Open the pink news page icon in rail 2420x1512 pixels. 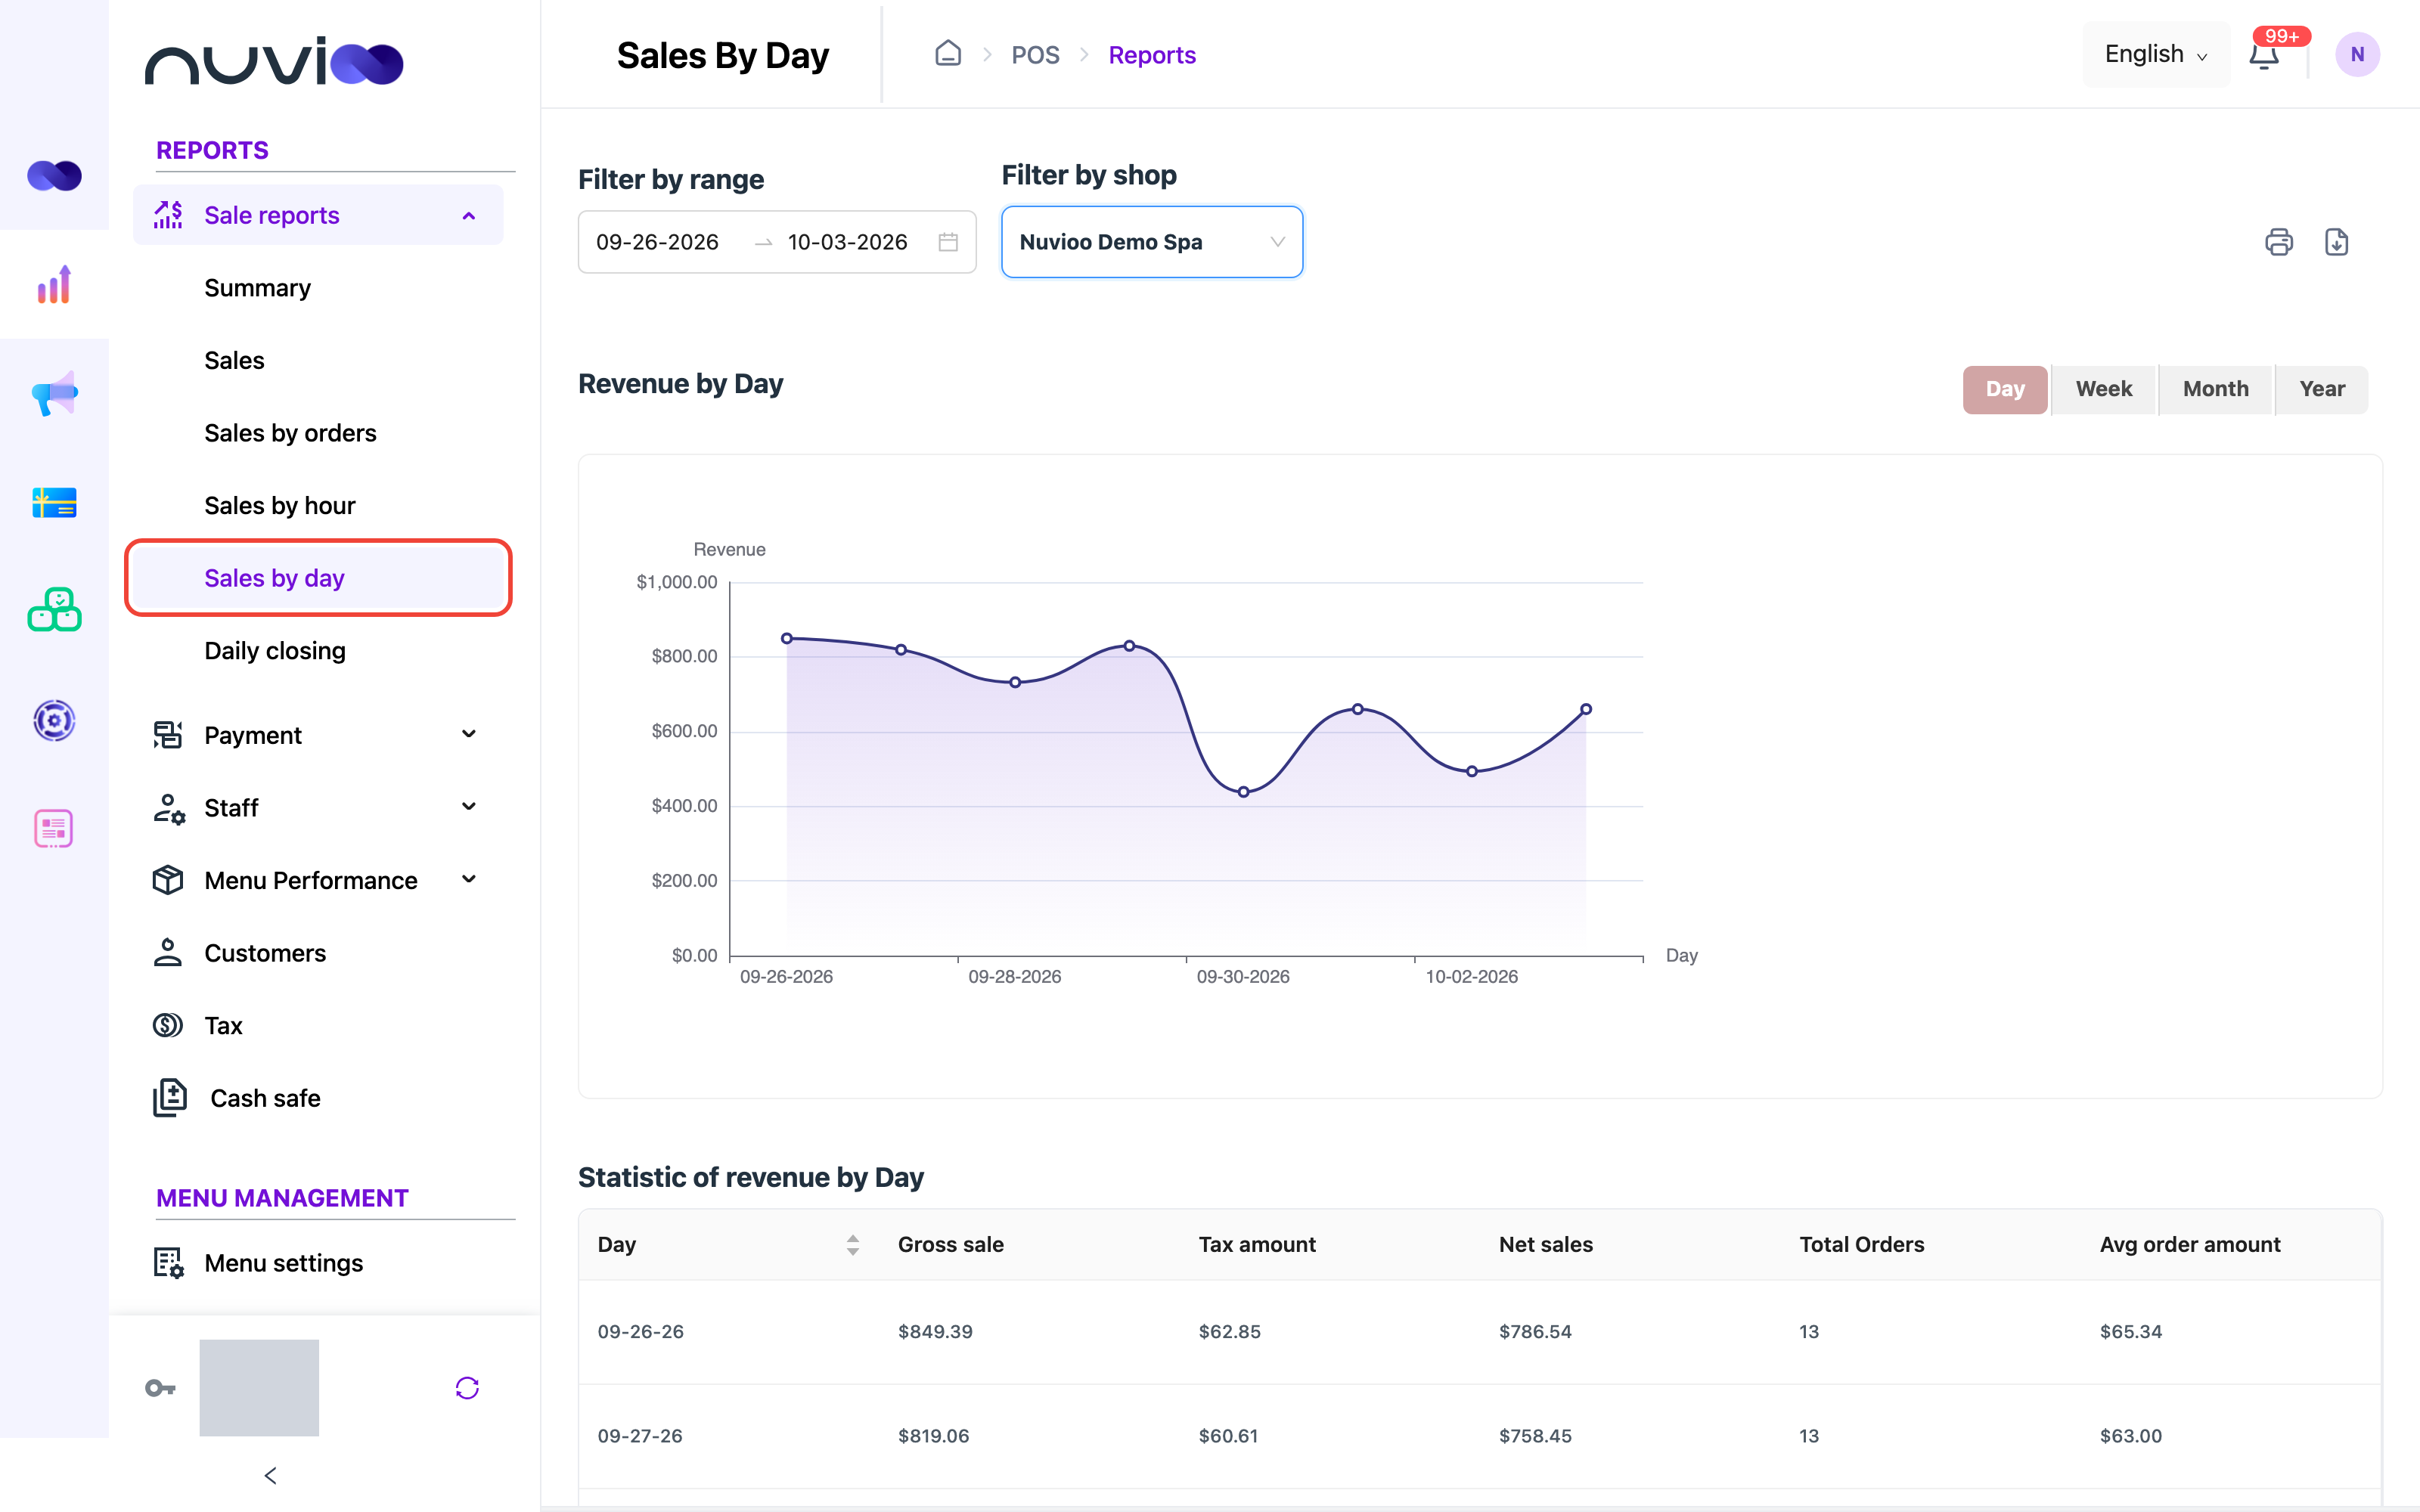coord(54,828)
